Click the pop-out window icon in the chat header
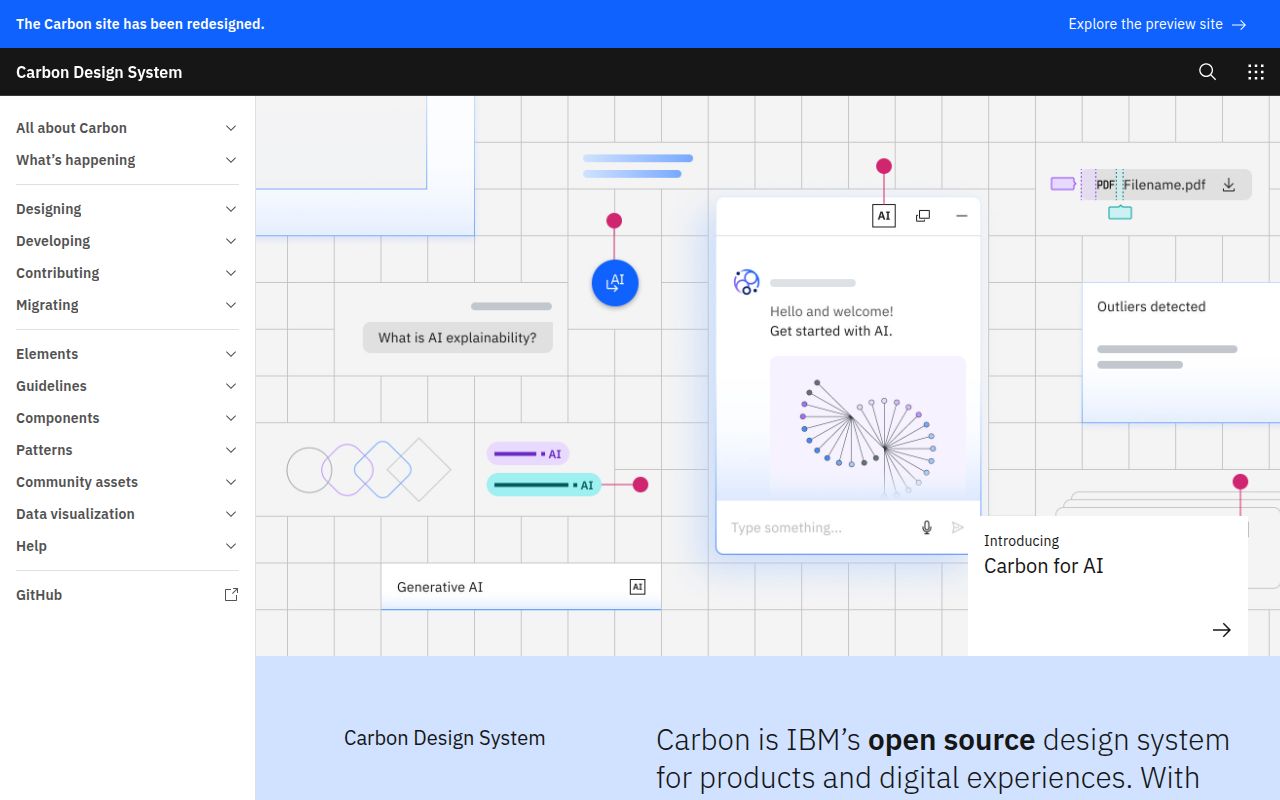The height and width of the screenshot is (800, 1280). [923, 216]
